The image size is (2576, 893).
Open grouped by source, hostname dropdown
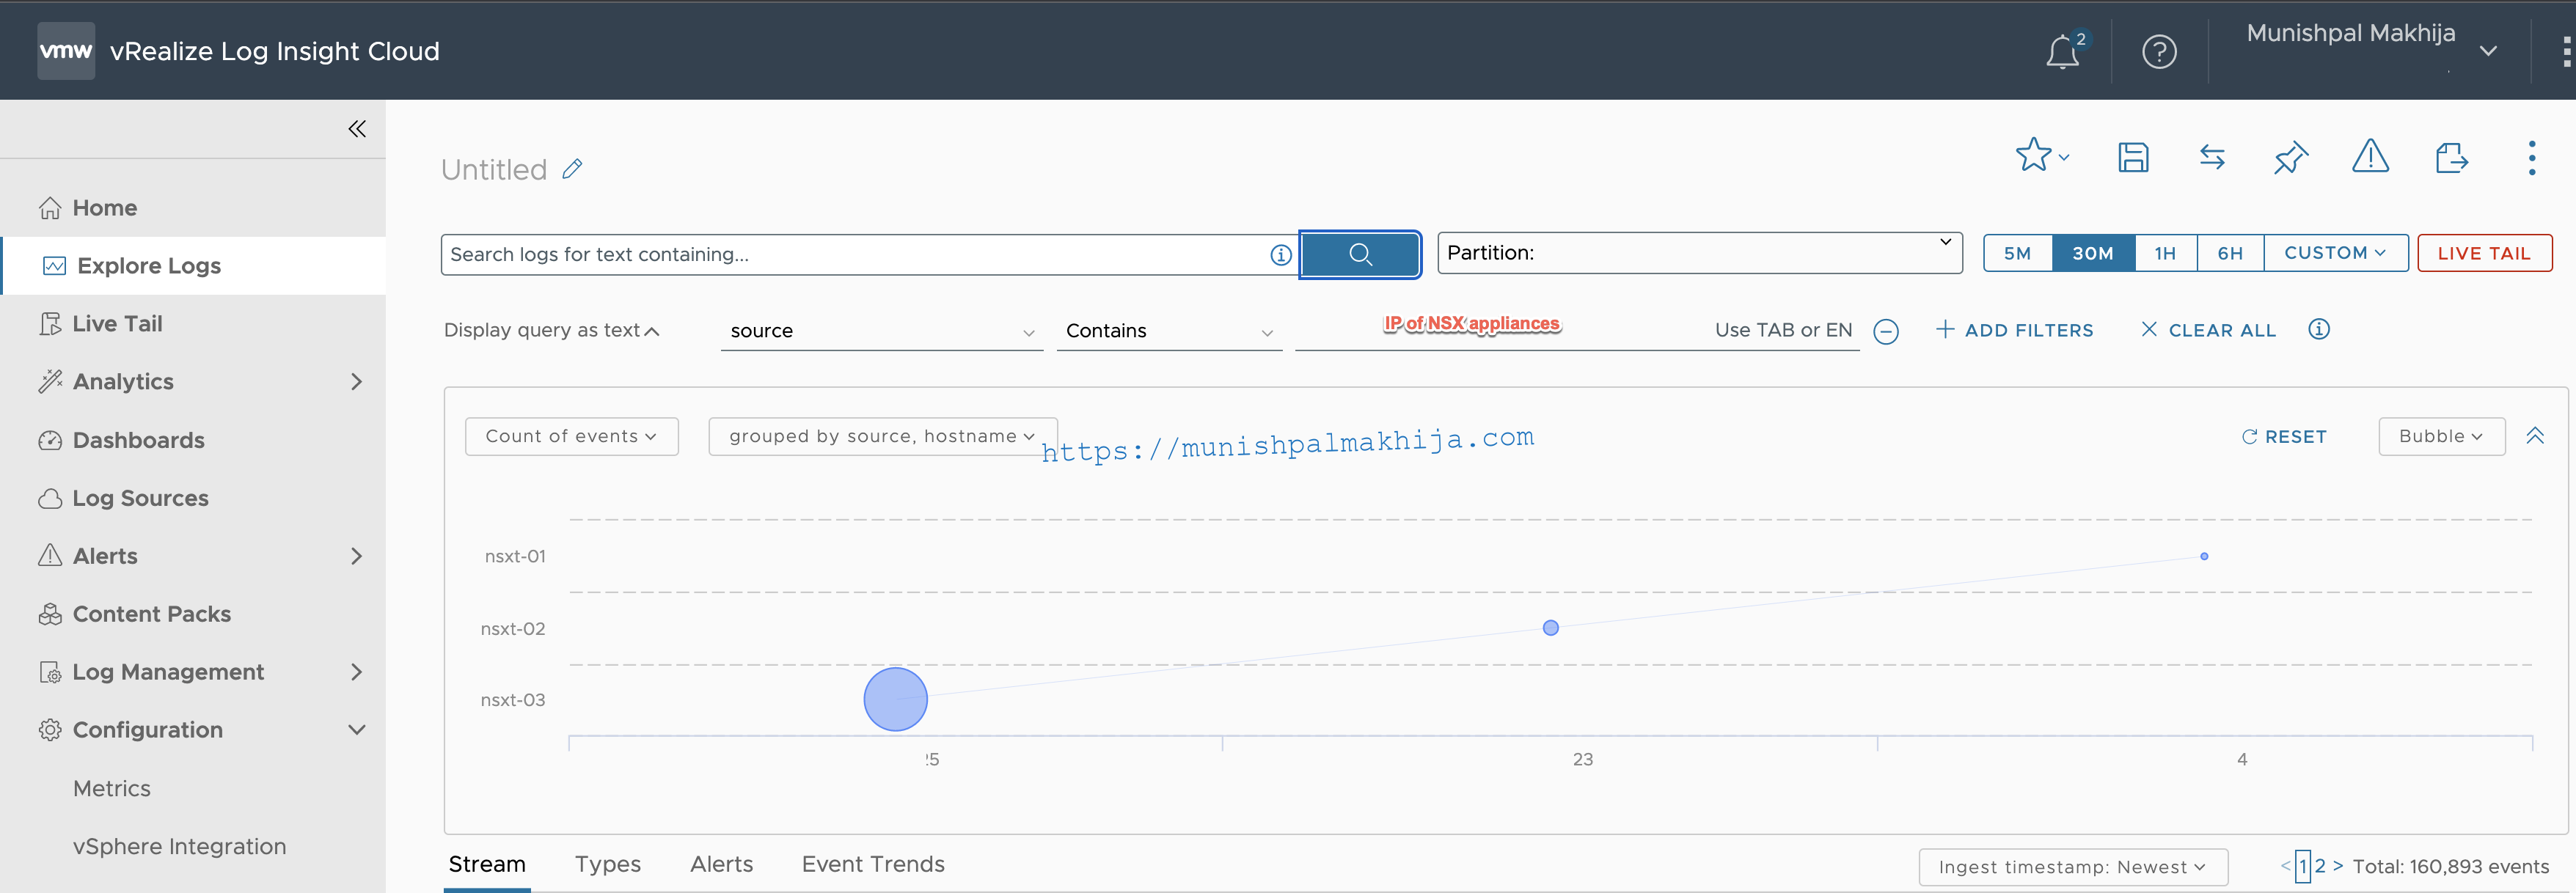click(882, 437)
